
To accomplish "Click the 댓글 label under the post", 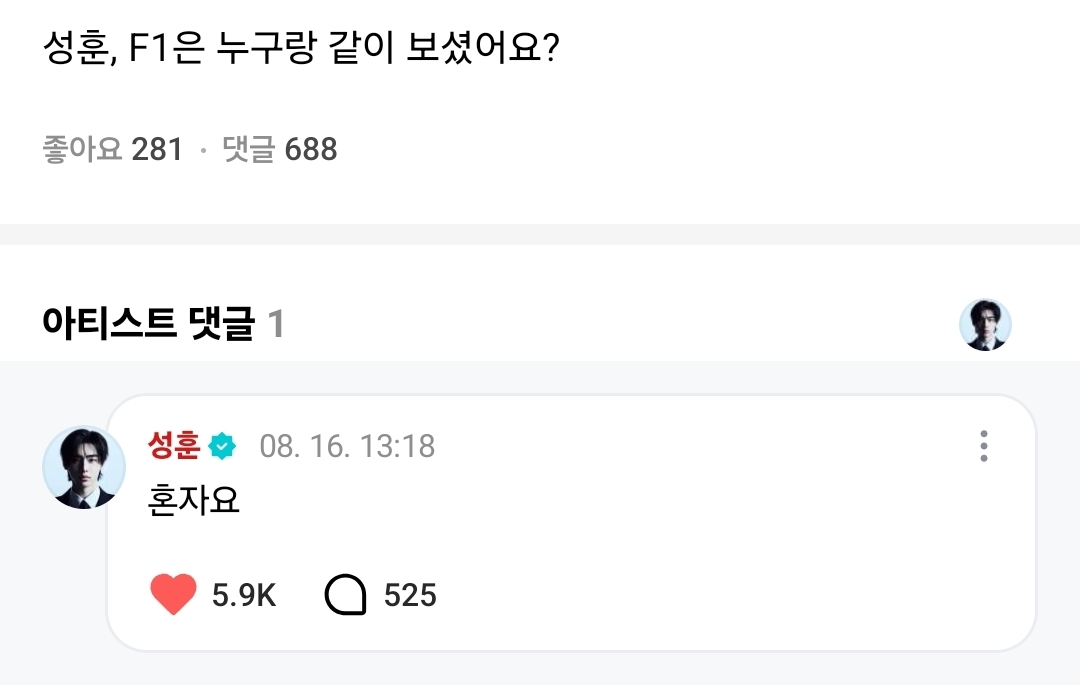I will click(x=248, y=150).
